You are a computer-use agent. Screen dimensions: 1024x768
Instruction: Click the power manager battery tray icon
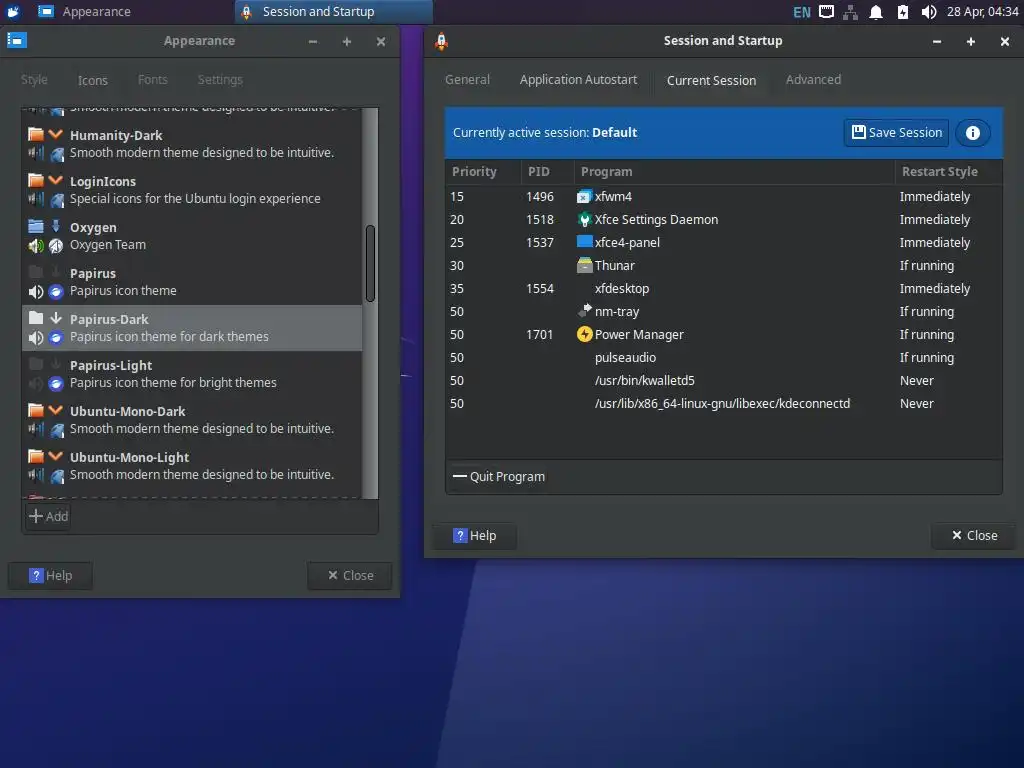click(x=903, y=12)
